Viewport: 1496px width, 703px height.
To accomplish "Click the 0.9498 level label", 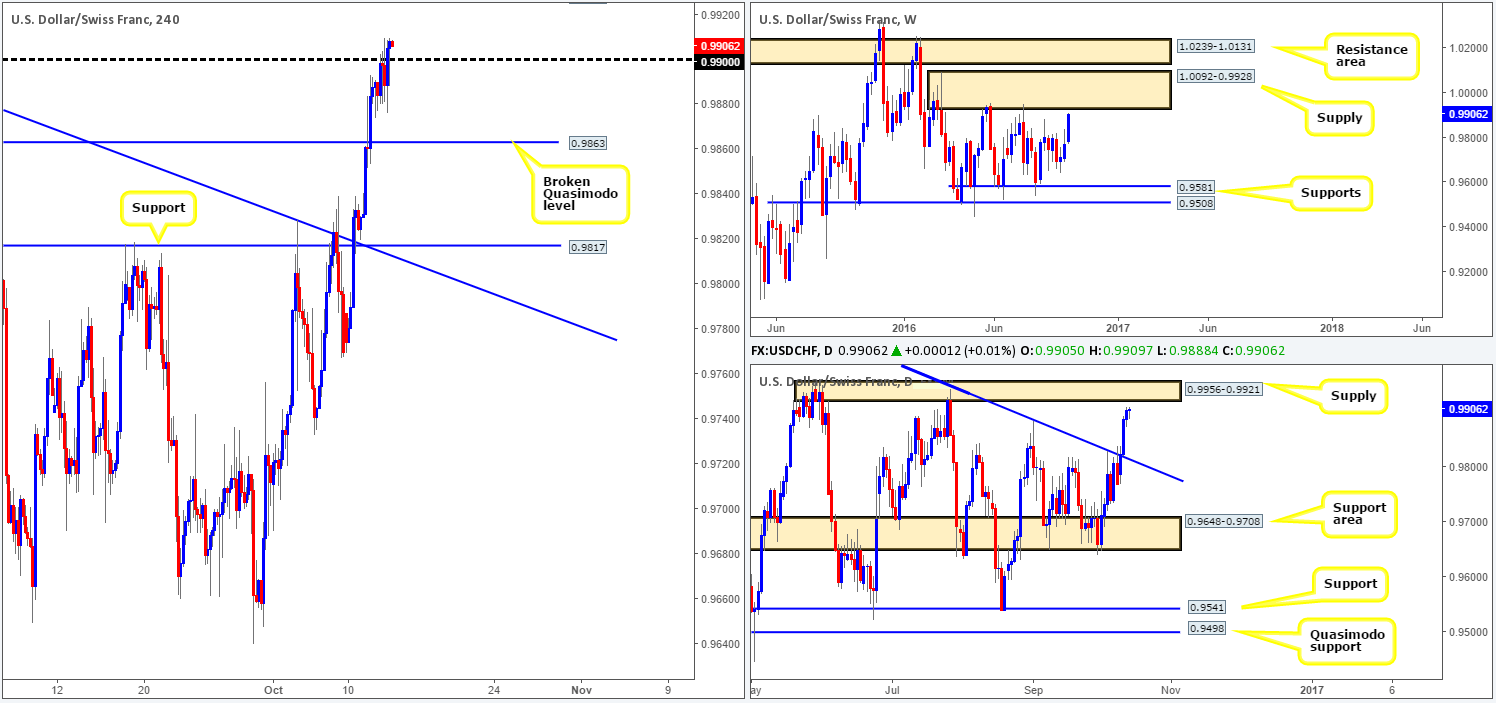I will pos(1206,630).
